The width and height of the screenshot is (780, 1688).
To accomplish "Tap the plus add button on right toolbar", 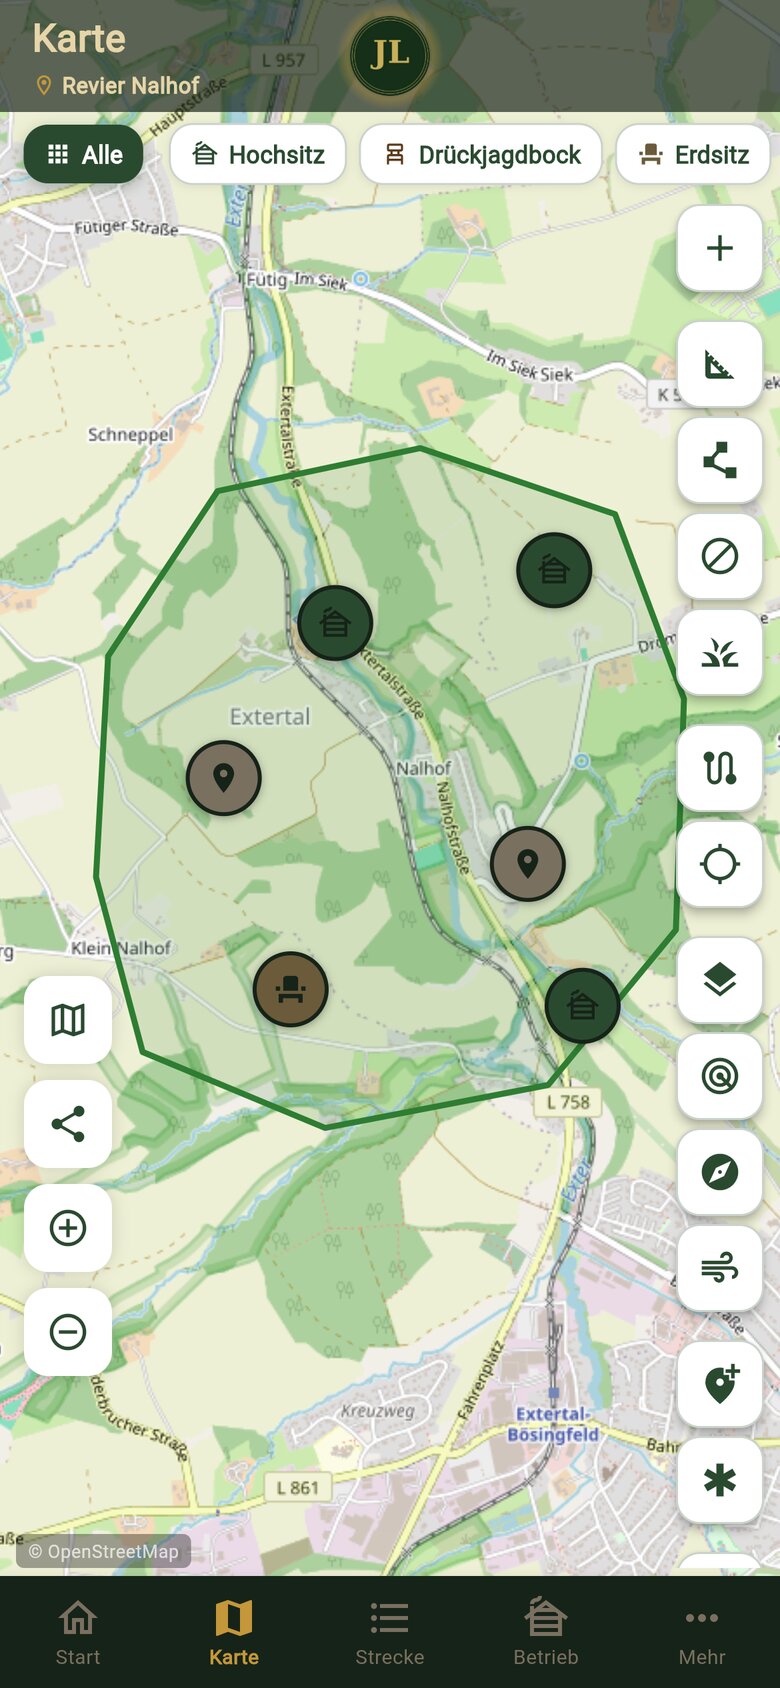I will pos(720,248).
